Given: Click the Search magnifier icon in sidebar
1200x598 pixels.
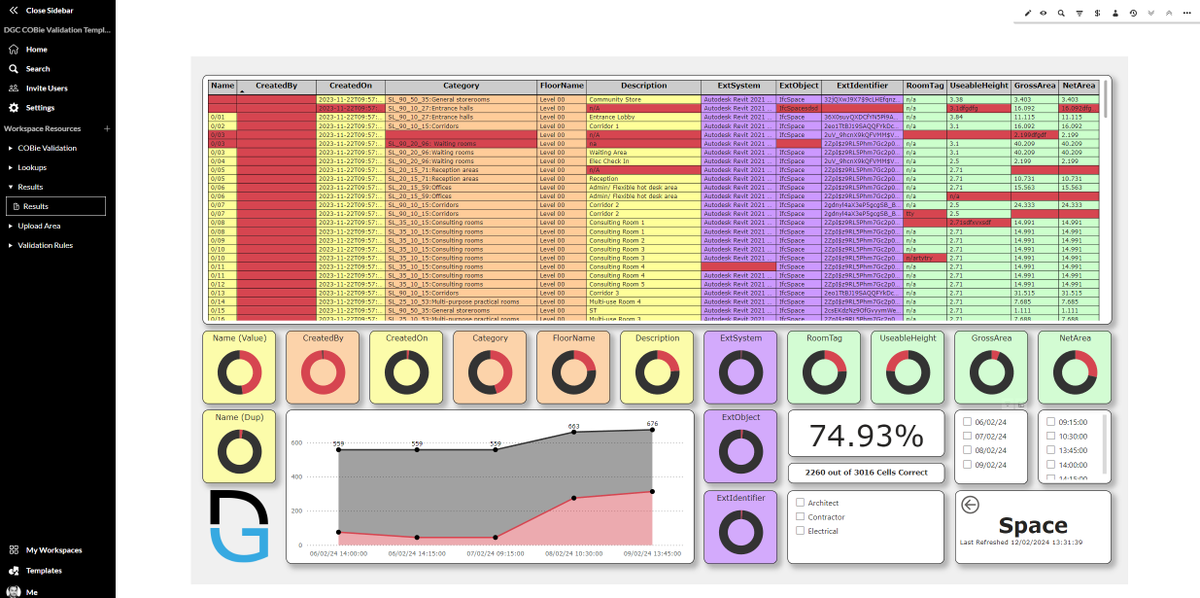Looking at the screenshot, I should (13, 69).
